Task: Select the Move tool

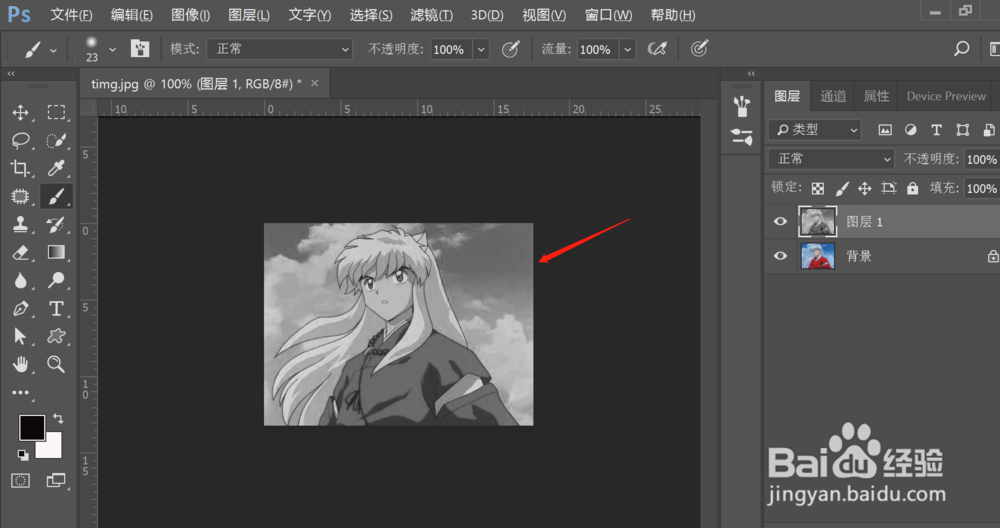Action: (20, 112)
